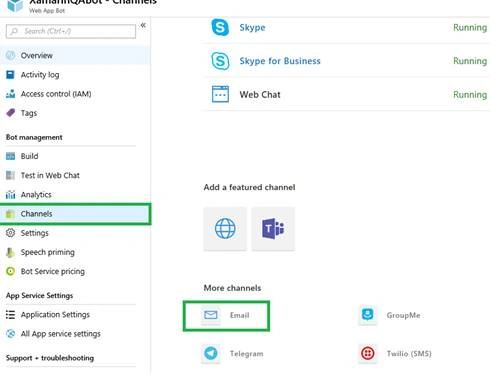Click the Add a featured channel heading
Image resolution: width=490 pixels, height=379 pixels.
click(249, 187)
